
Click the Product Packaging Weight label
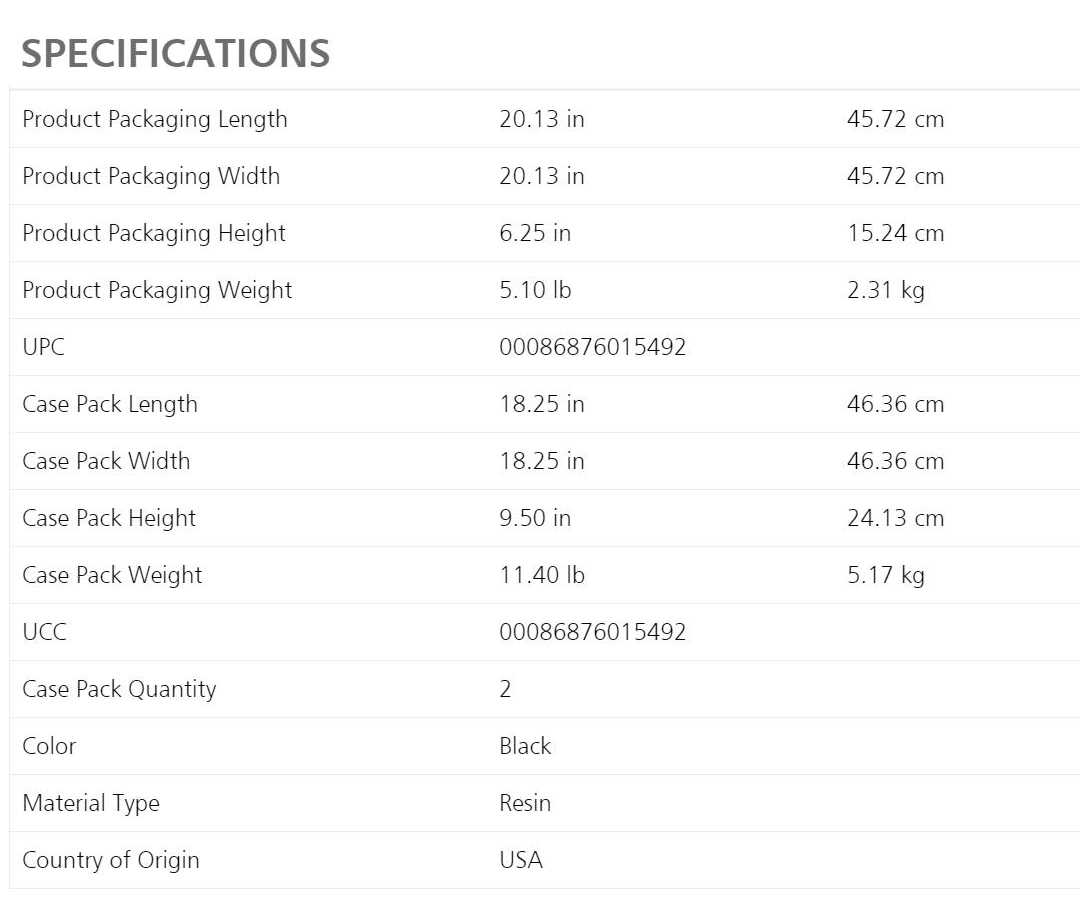click(x=157, y=290)
